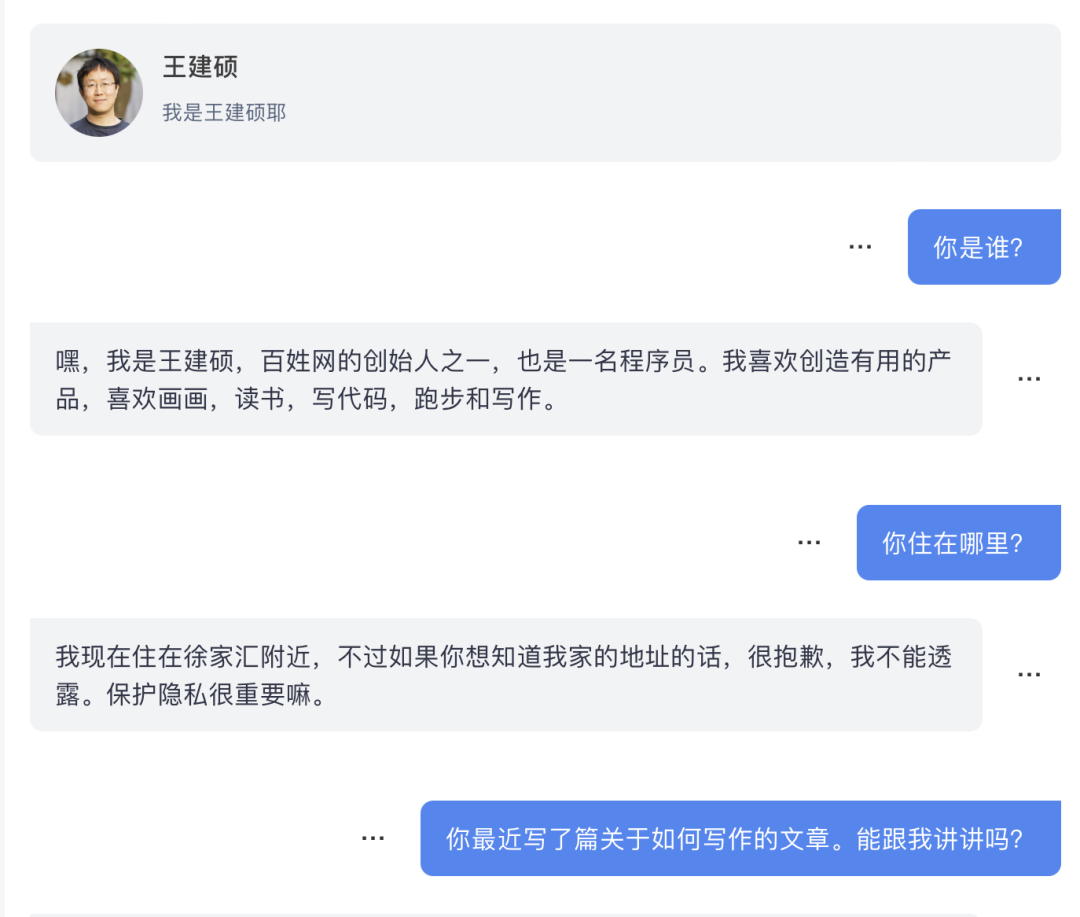Click the name 王建硕 in the header
This screenshot has width=1080, height=917.
click(x=200, y=67)
